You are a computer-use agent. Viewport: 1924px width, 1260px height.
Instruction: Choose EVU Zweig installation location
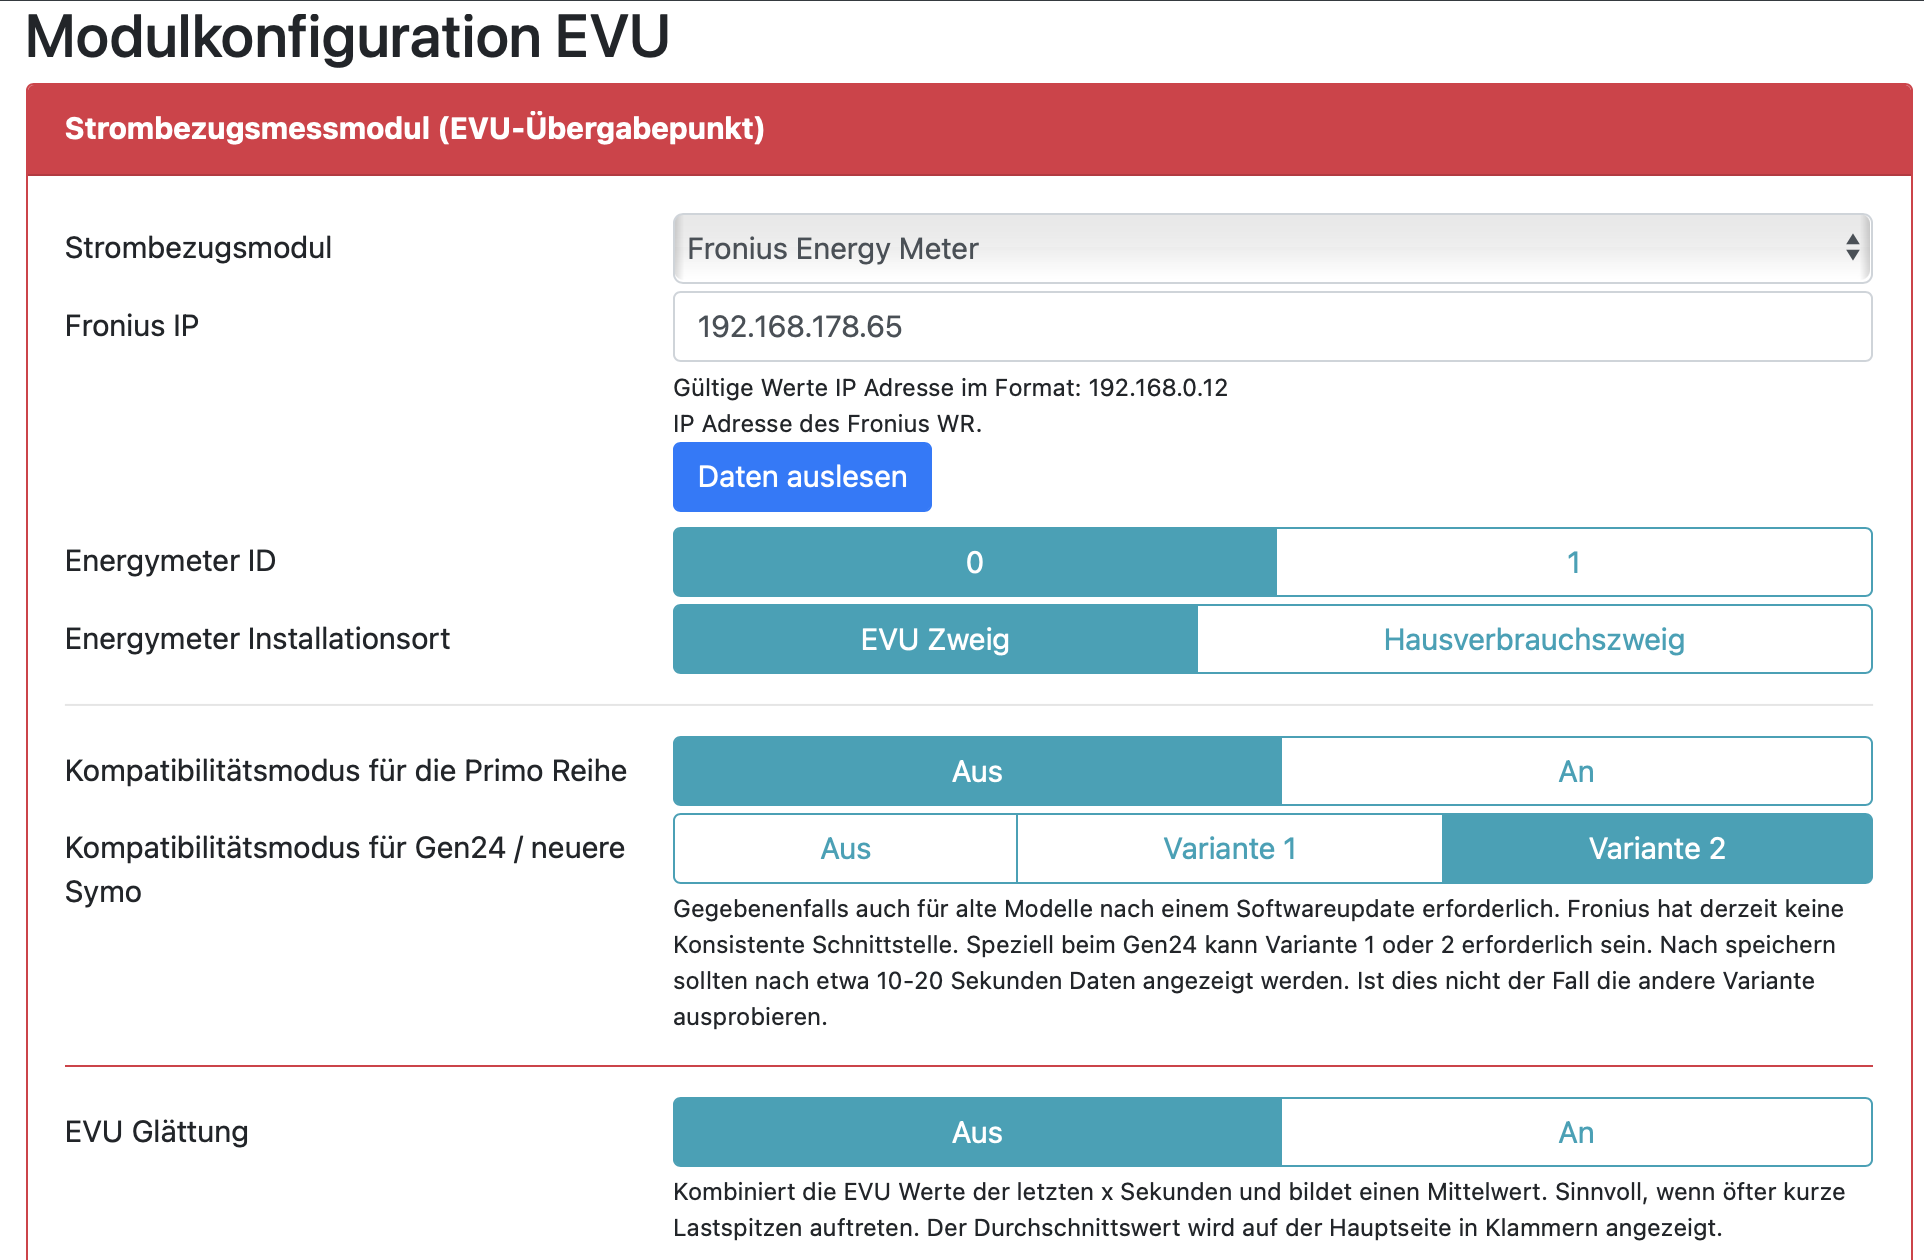[x=934, y=639]
